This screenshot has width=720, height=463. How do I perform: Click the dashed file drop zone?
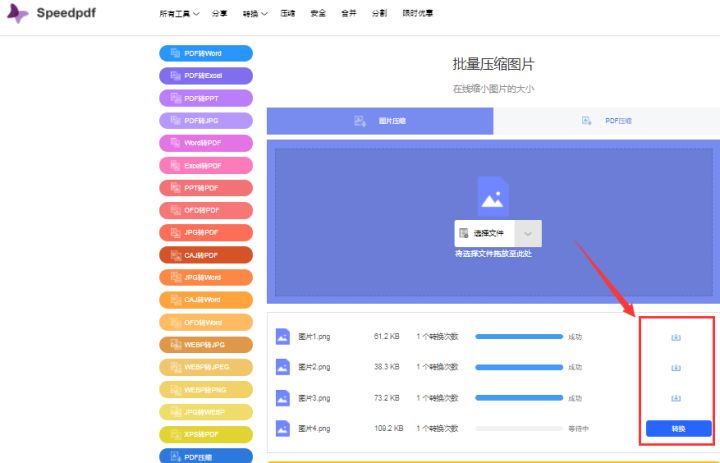(x=494, y=222)
